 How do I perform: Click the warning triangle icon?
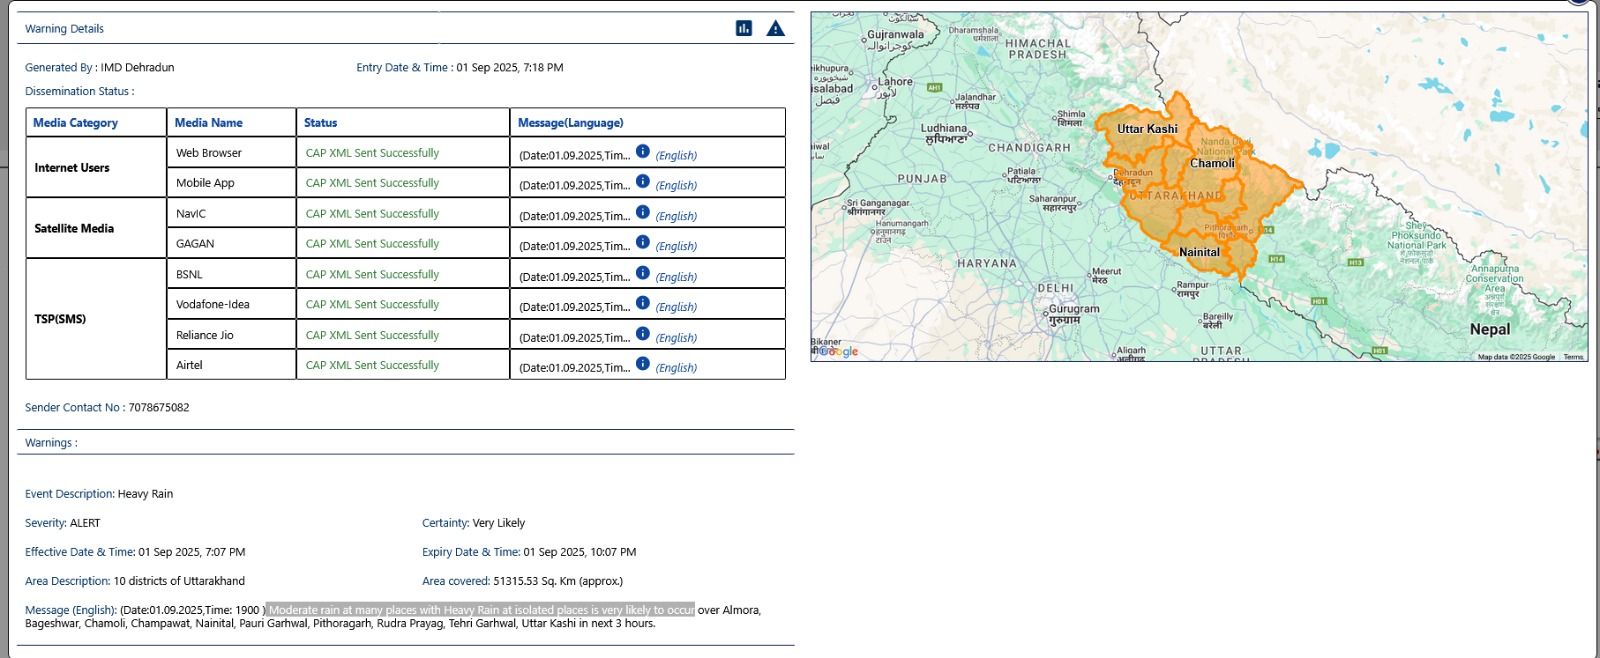[x=775, y=28]
